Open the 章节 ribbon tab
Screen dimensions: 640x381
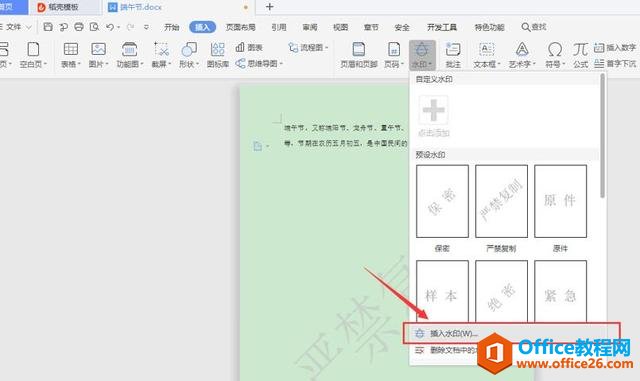coord(371,27)
